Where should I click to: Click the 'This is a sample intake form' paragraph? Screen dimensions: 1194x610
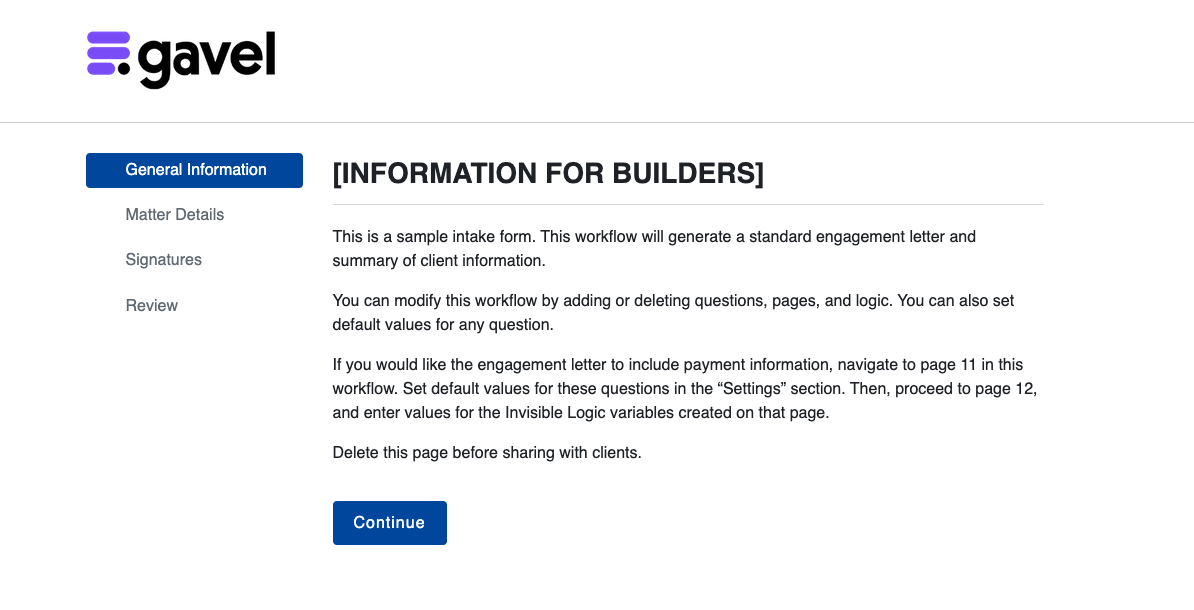[x=654, y=248]
